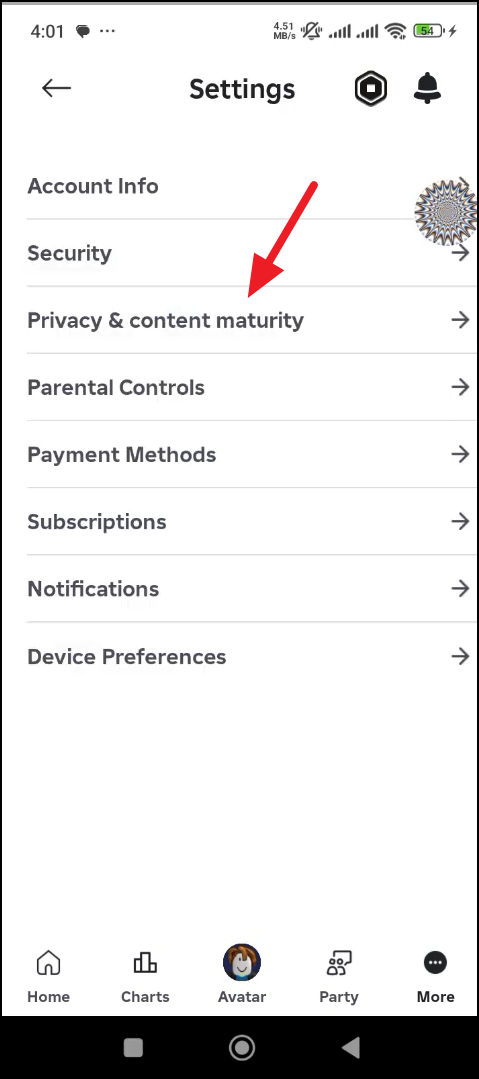Screen dimensions: 479x1079
Task: Tap the More three-dots icon
Action: click(436, 962)
